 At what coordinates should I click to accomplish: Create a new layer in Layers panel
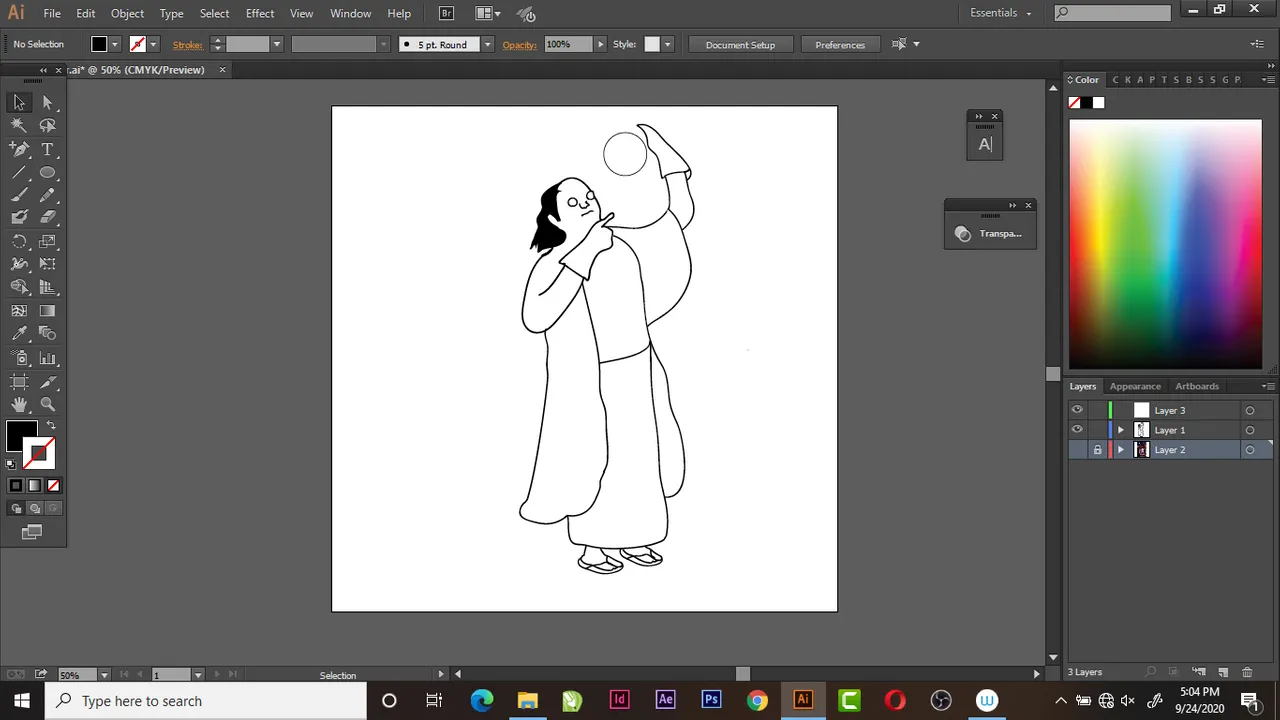1223,672
